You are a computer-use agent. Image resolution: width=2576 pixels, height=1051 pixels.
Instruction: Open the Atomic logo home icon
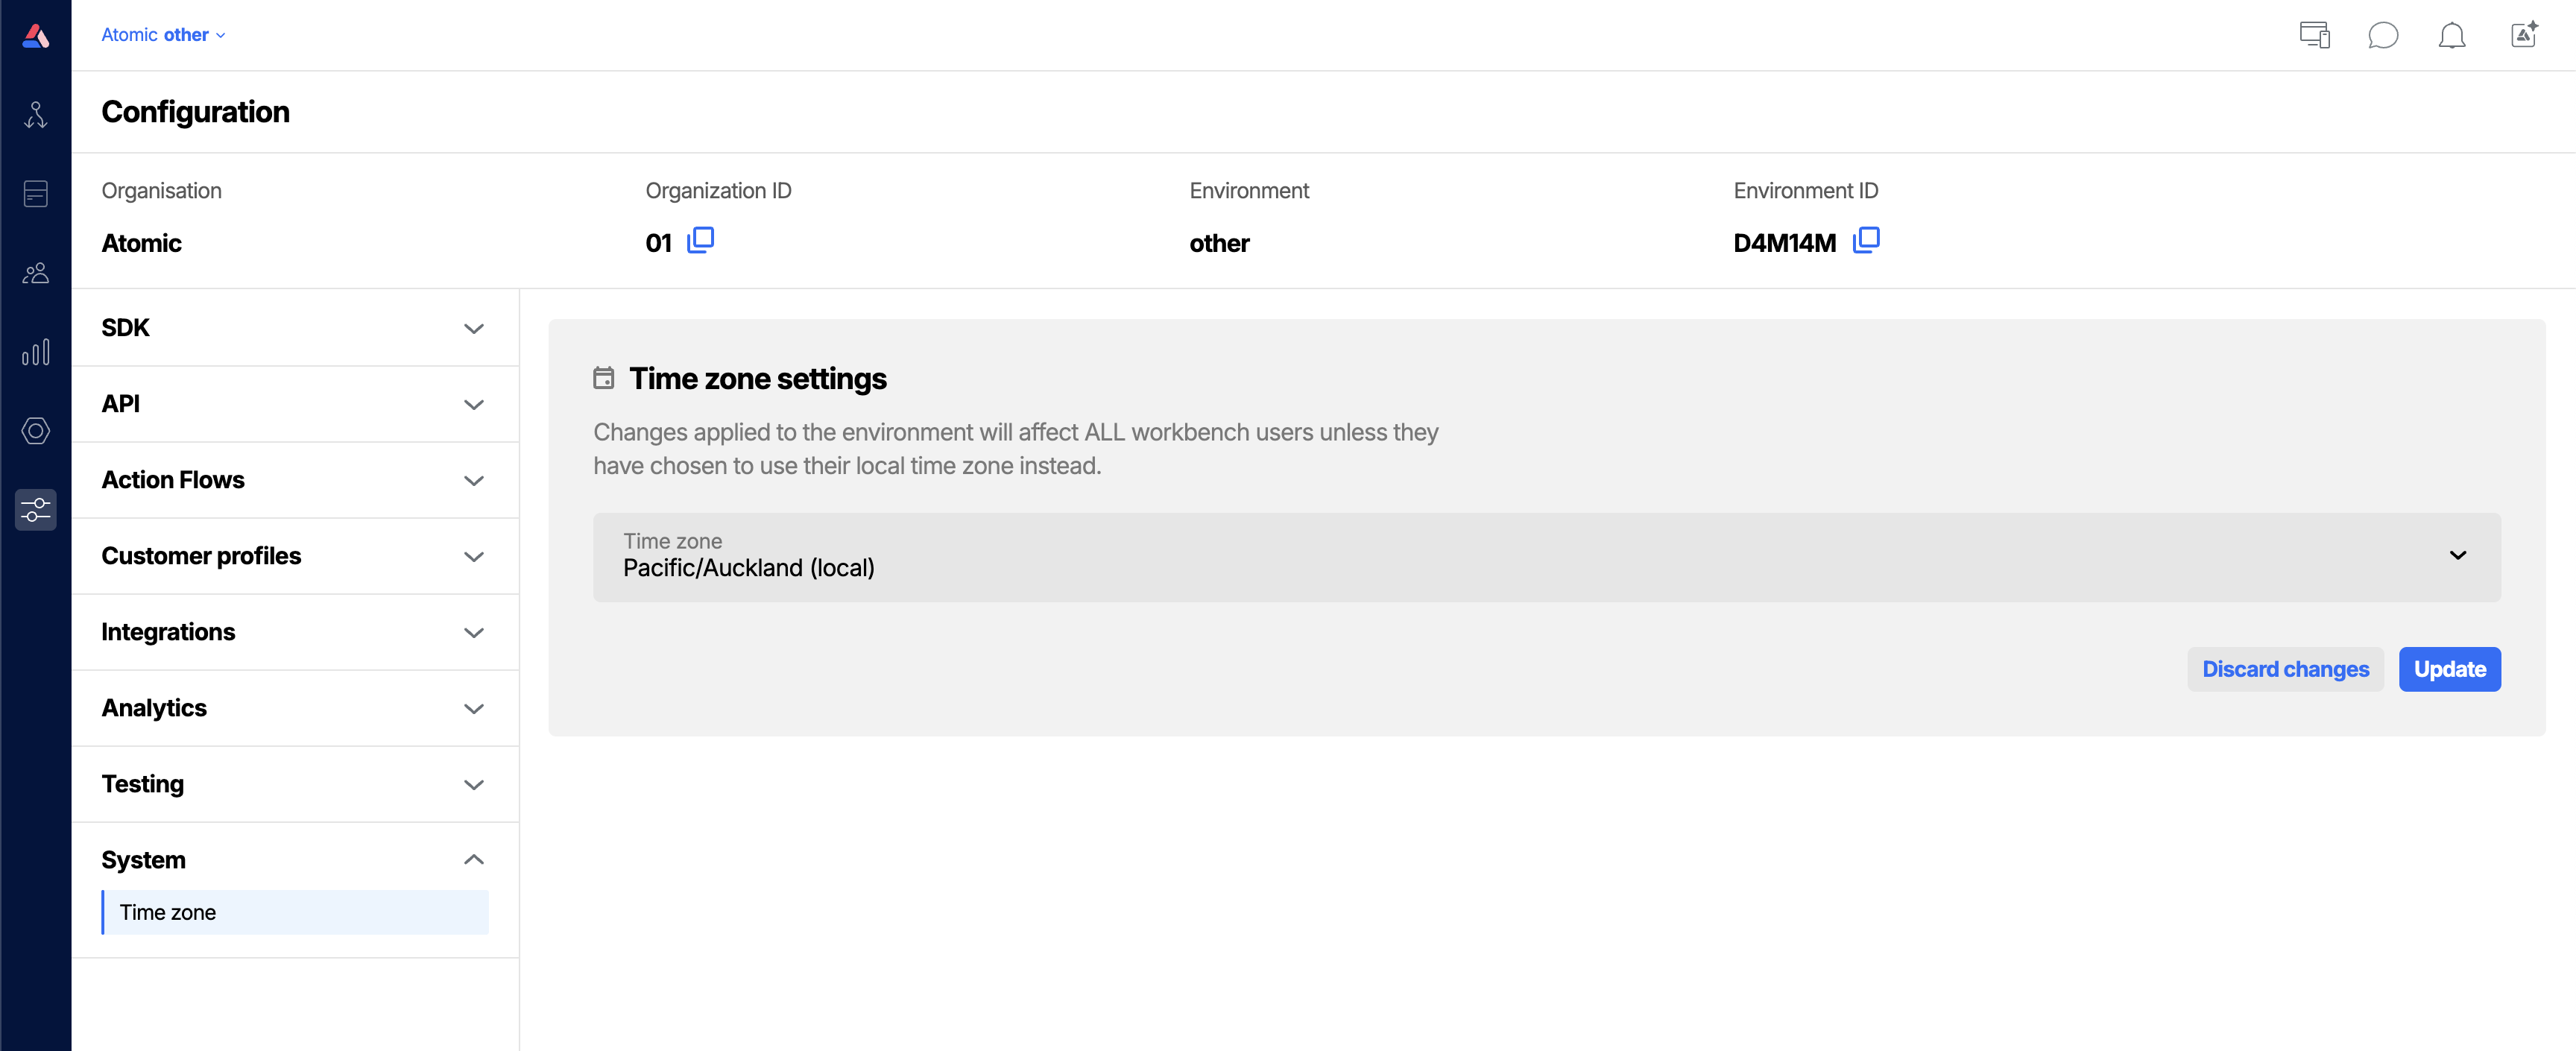[36, 35]
